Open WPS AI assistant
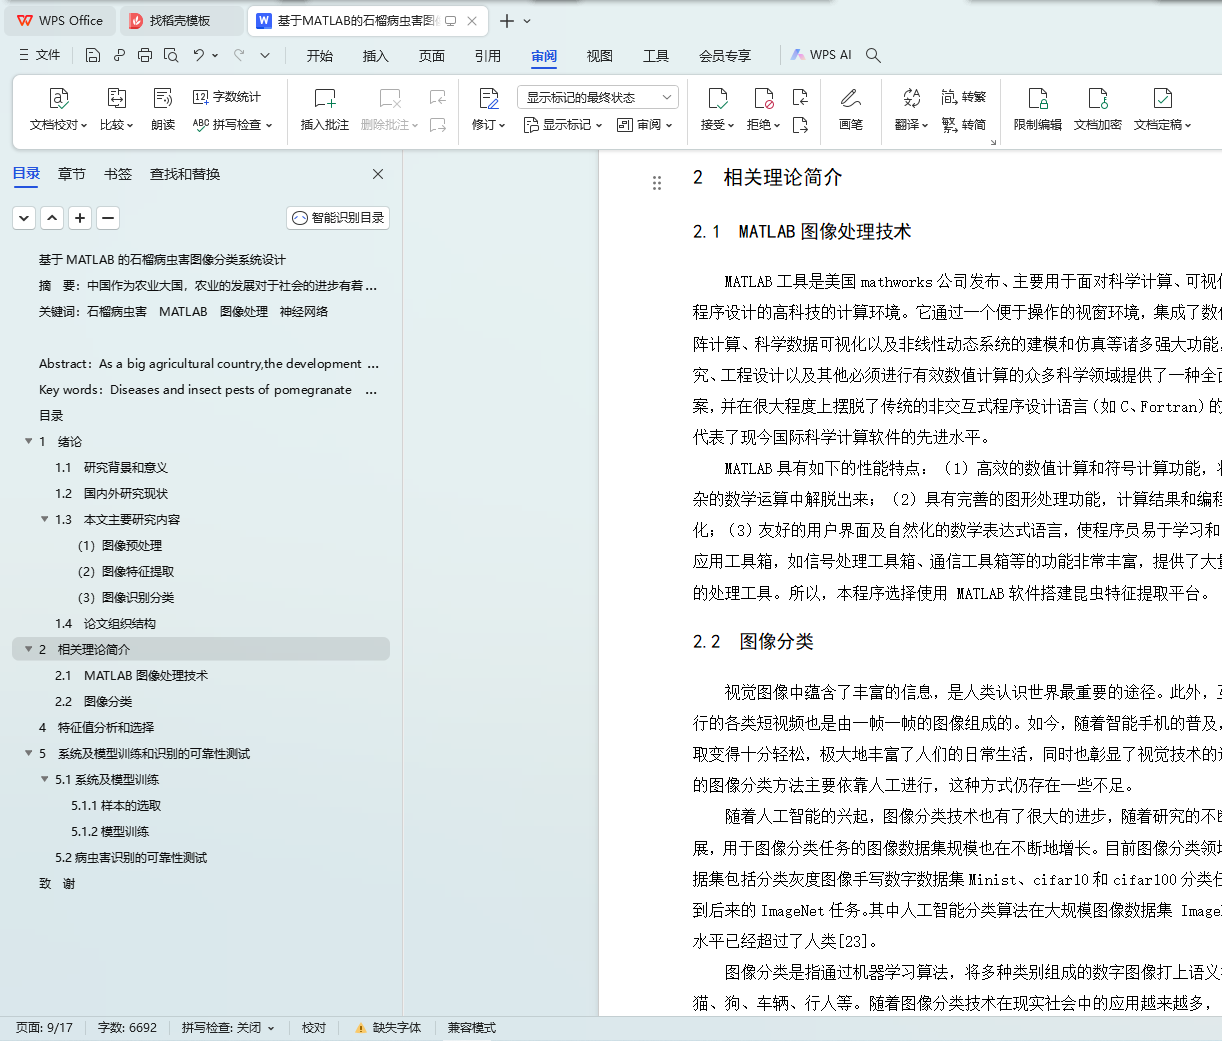This screenshot has width=1222, height=1041. tap(821, 55)
